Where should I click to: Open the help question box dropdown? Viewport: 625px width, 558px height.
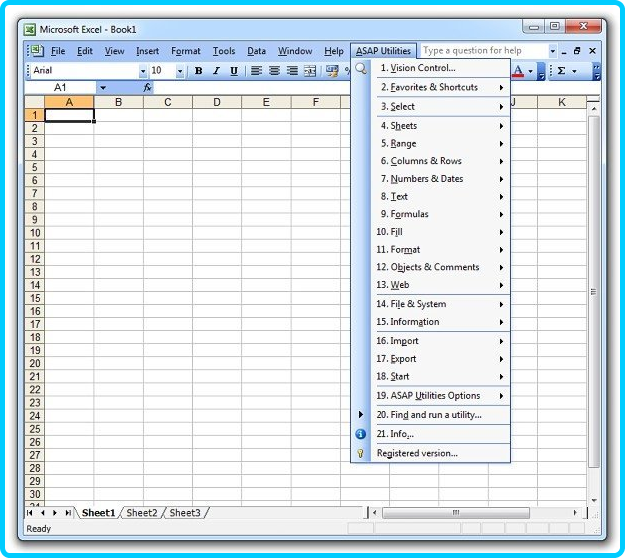[552, 51]
